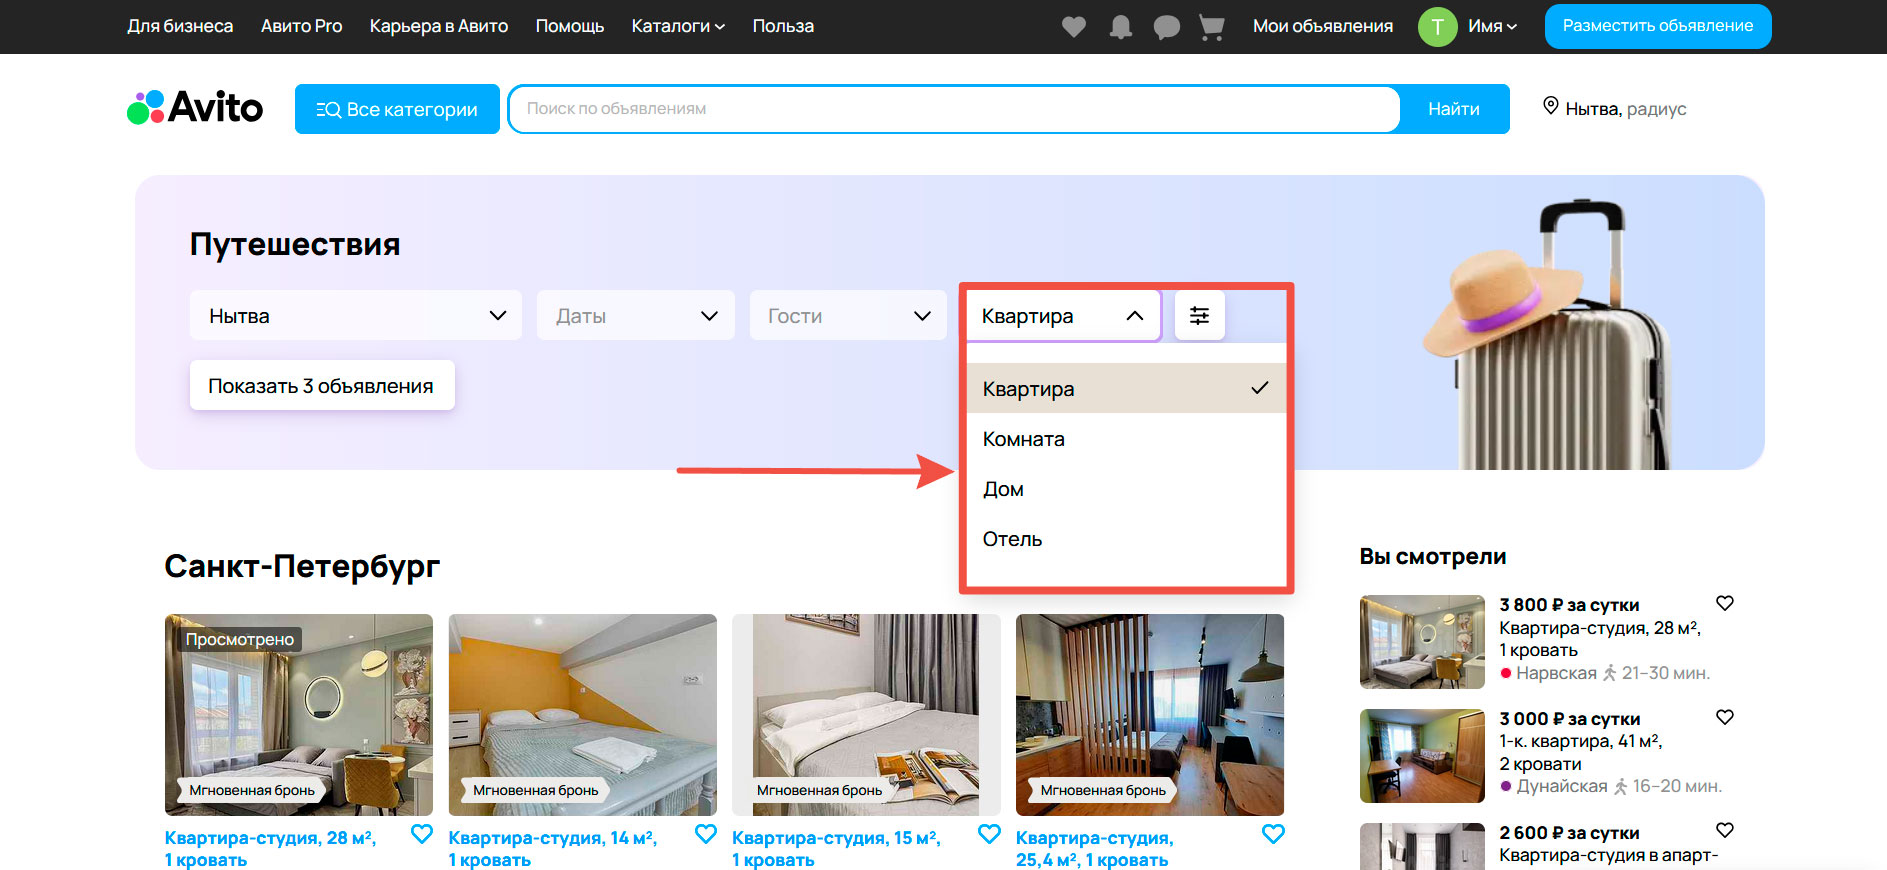Open Карьера в Авито link
The height and width of the screenshot is (870, 1887).
(x=439, y=26)
